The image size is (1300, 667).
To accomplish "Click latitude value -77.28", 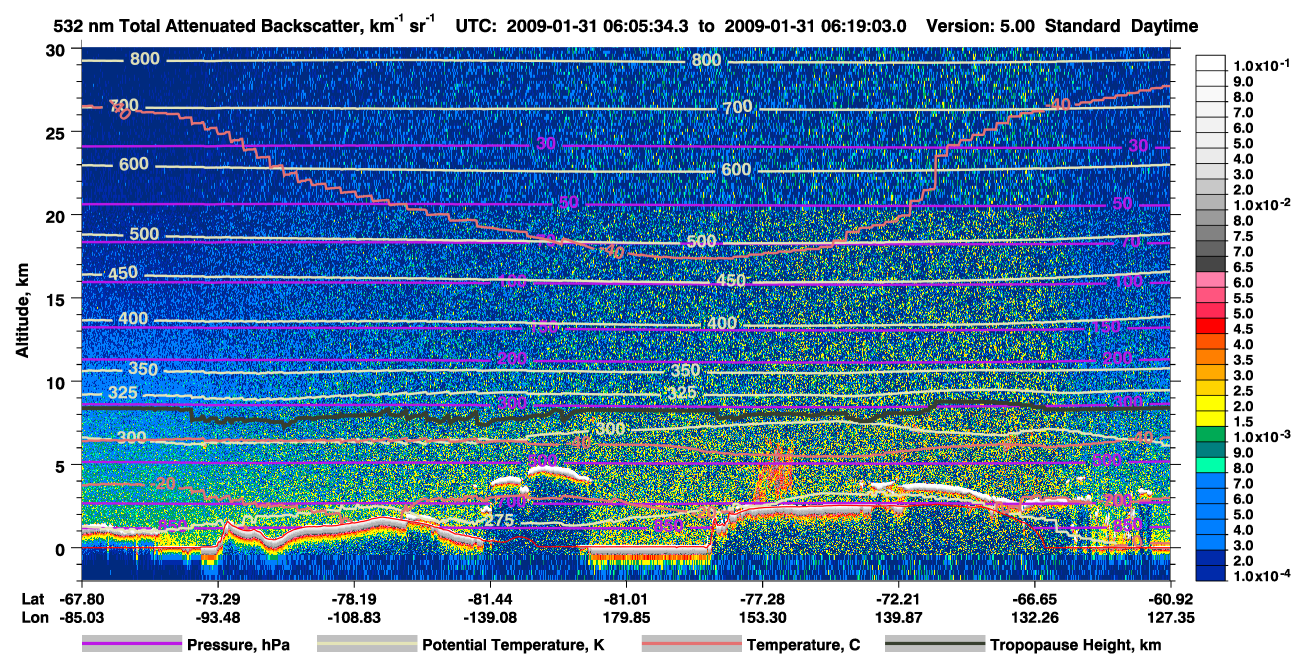I will (763, 599).
